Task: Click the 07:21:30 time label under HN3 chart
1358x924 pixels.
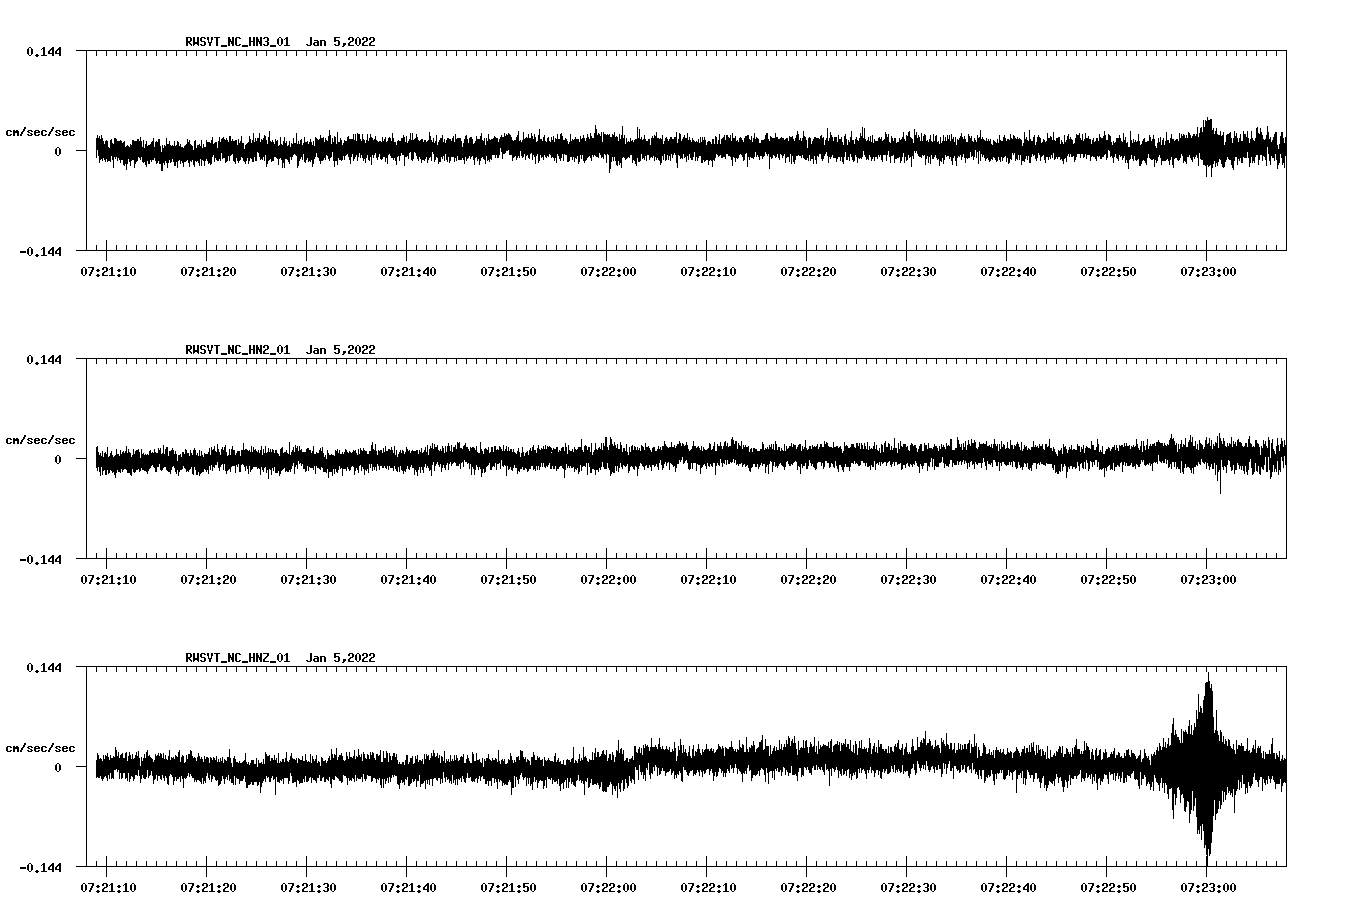Action: coord(308,271)
